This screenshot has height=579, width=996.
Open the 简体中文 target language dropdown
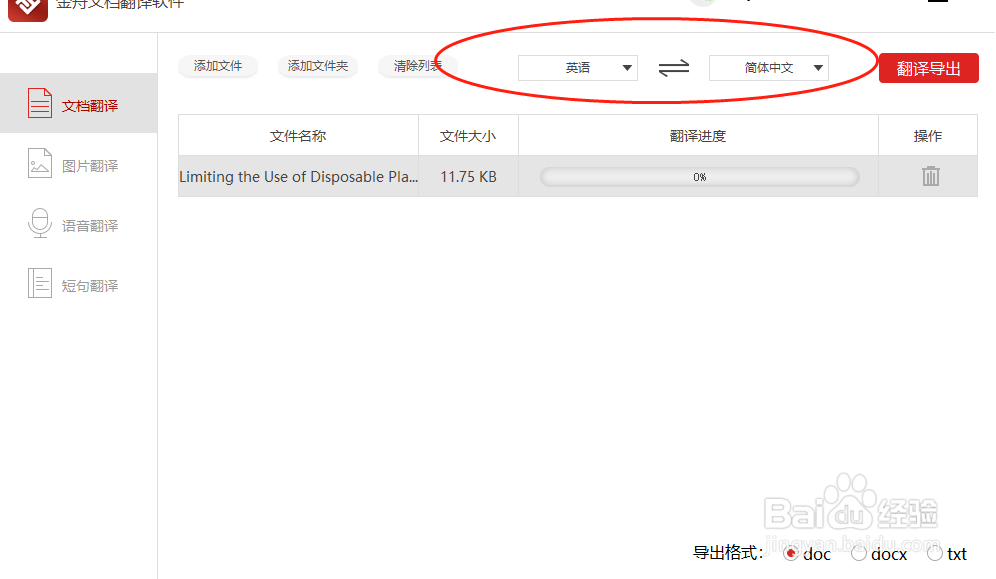pyautogui.click(x=767, y=67)
